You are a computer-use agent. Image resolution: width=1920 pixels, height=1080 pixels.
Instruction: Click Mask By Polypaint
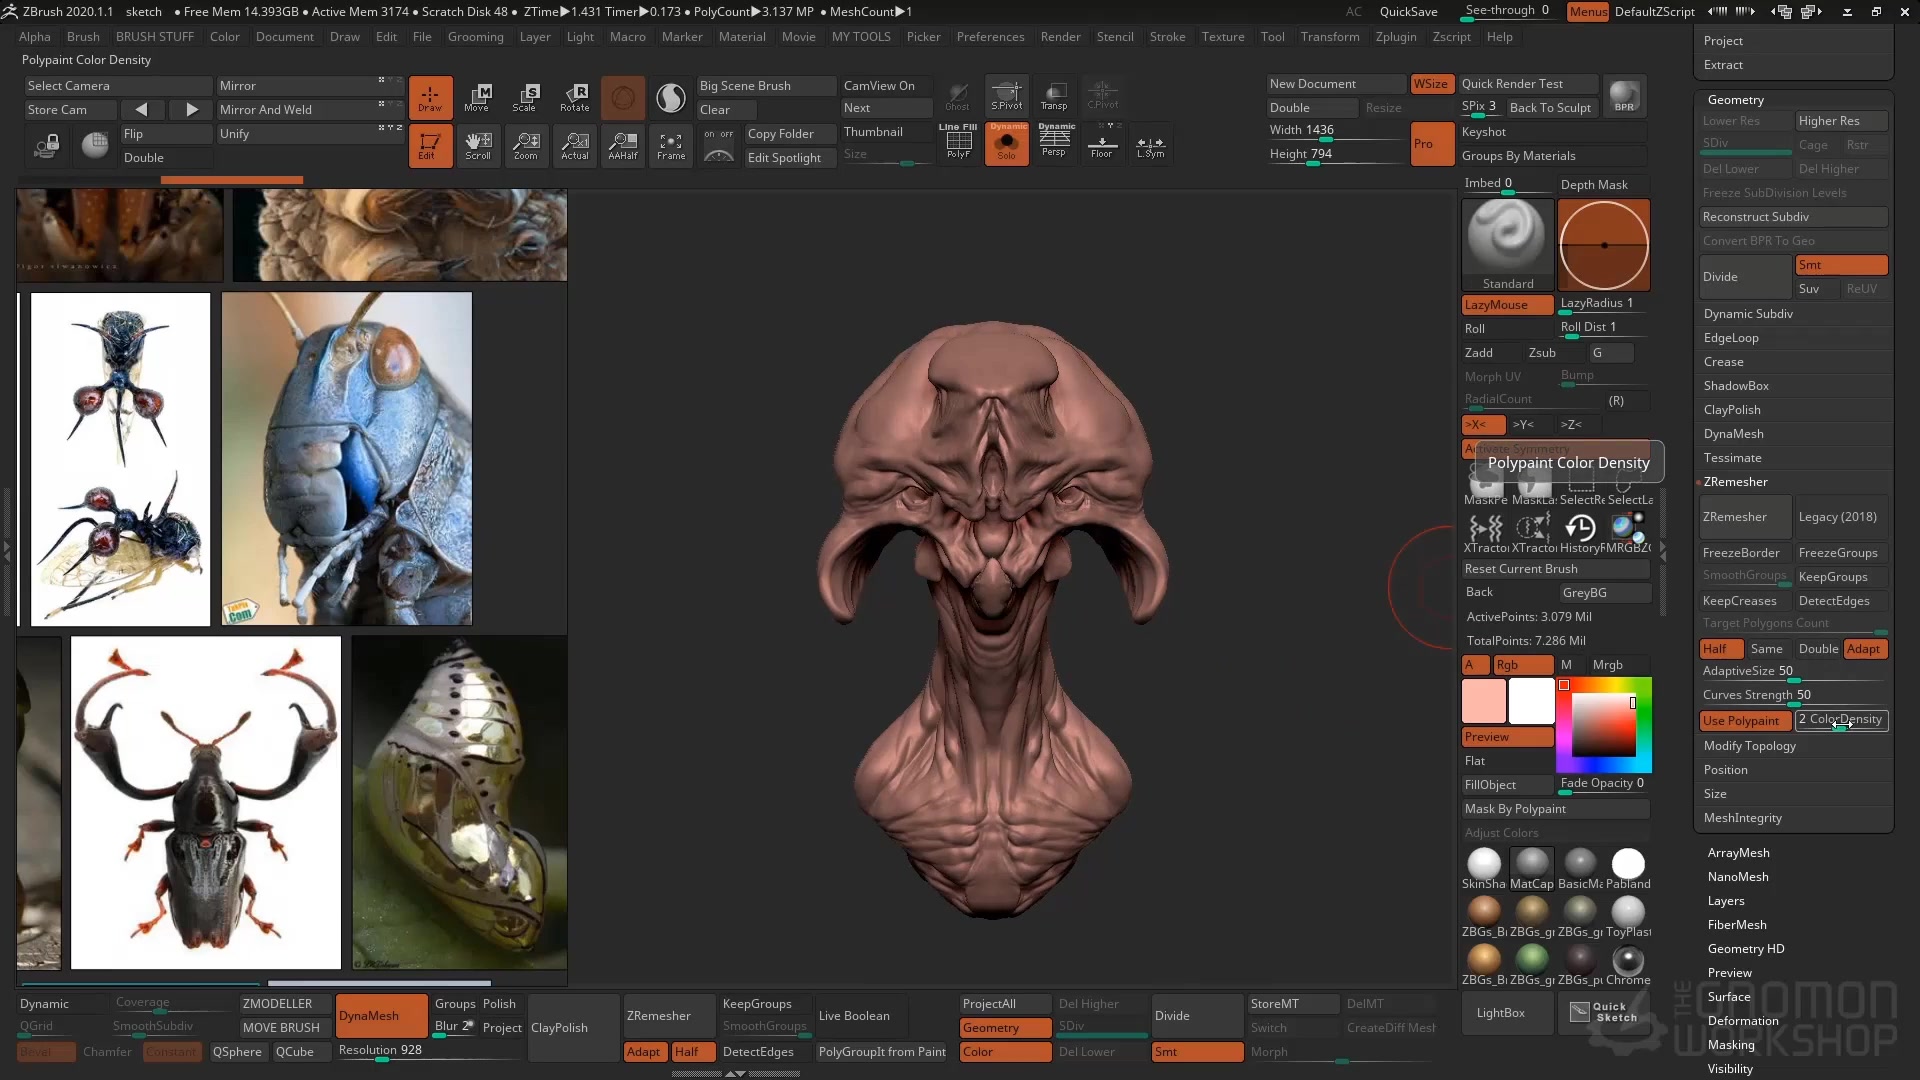point(1555,808)
